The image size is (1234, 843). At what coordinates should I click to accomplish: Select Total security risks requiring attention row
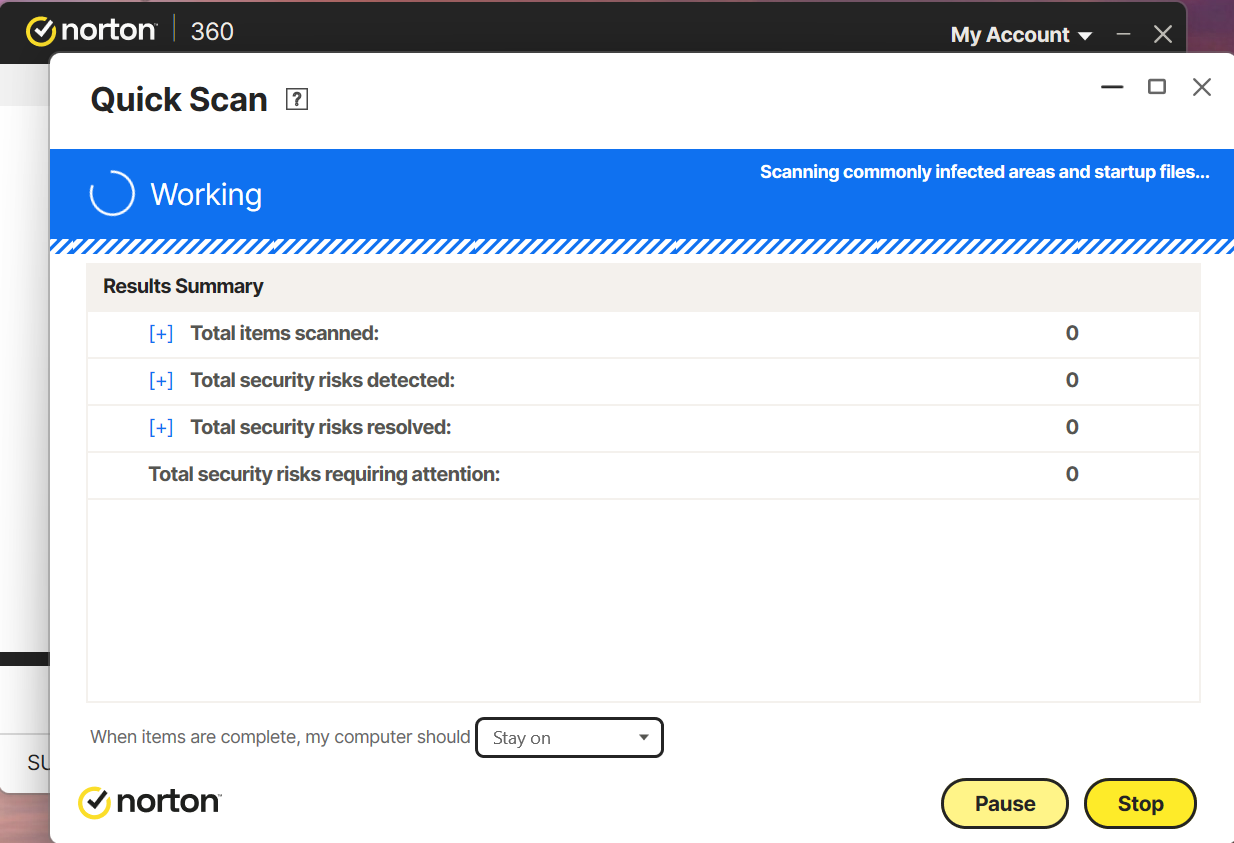(x=643, y=475)
